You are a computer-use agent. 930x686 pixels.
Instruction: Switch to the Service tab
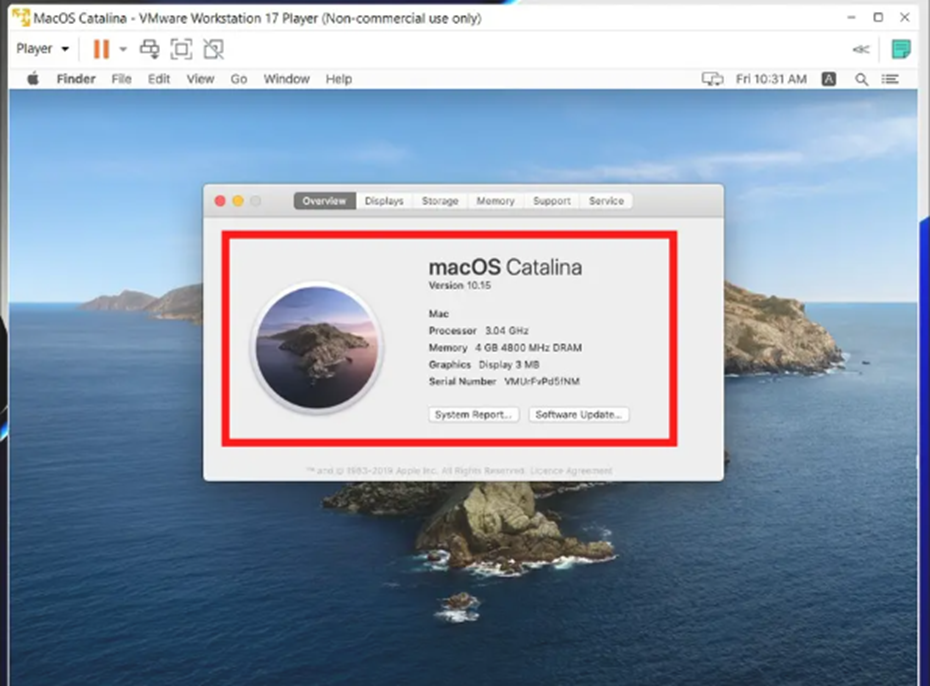coord(606,201)
